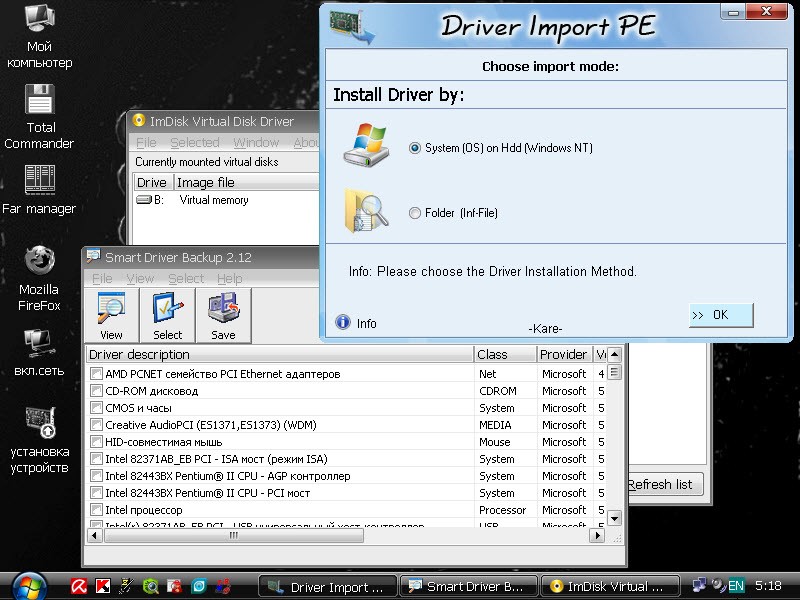Check the Intel процессор driver checkbox
This screenshot has height=600, width=800.
(x=96, y=510)
